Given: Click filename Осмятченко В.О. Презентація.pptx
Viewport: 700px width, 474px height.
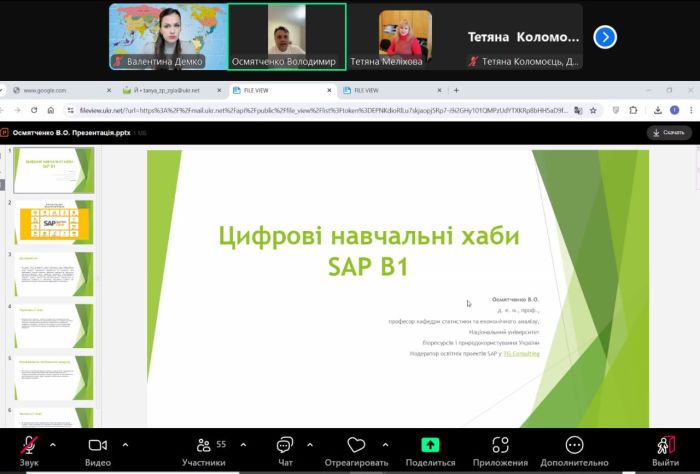Looking at the screenshot, I should pos(71,133).
